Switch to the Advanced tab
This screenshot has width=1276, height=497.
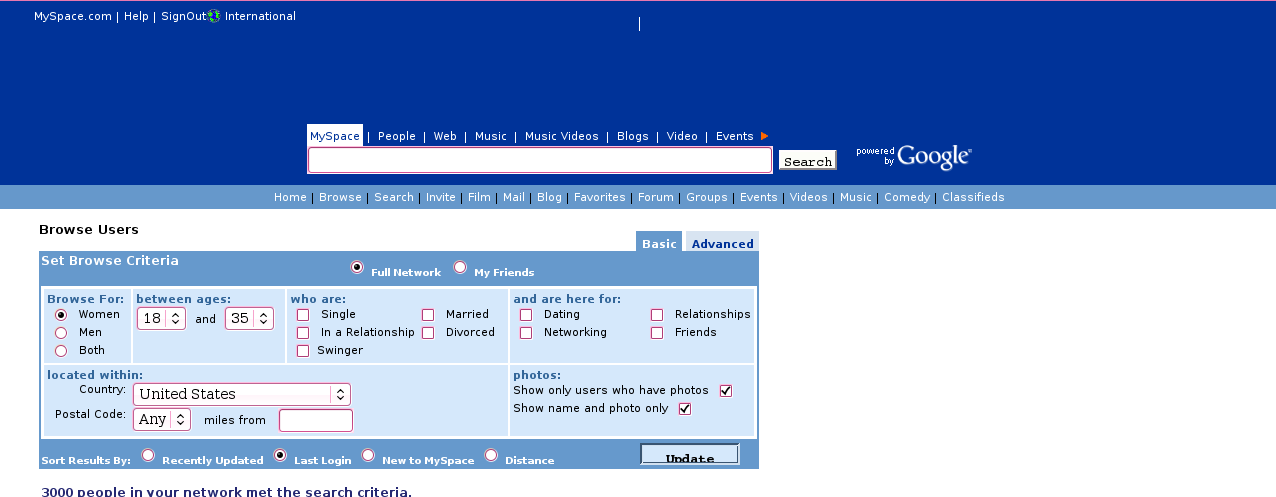coord(722,243)
